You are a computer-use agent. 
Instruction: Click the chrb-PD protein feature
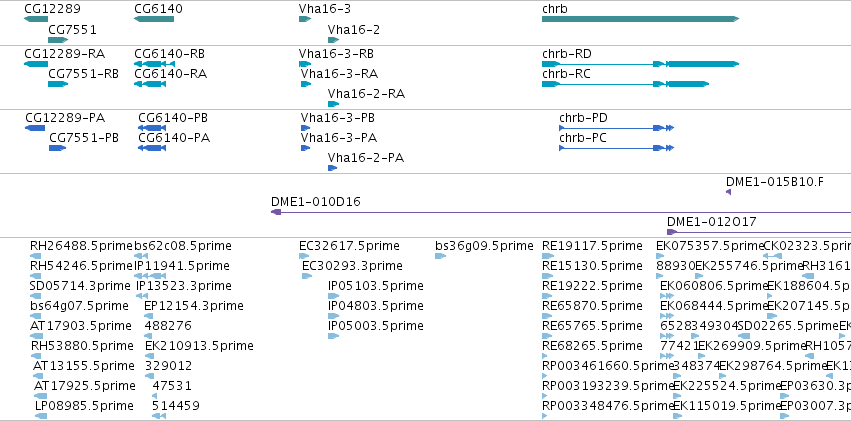[x=617, y=127]
